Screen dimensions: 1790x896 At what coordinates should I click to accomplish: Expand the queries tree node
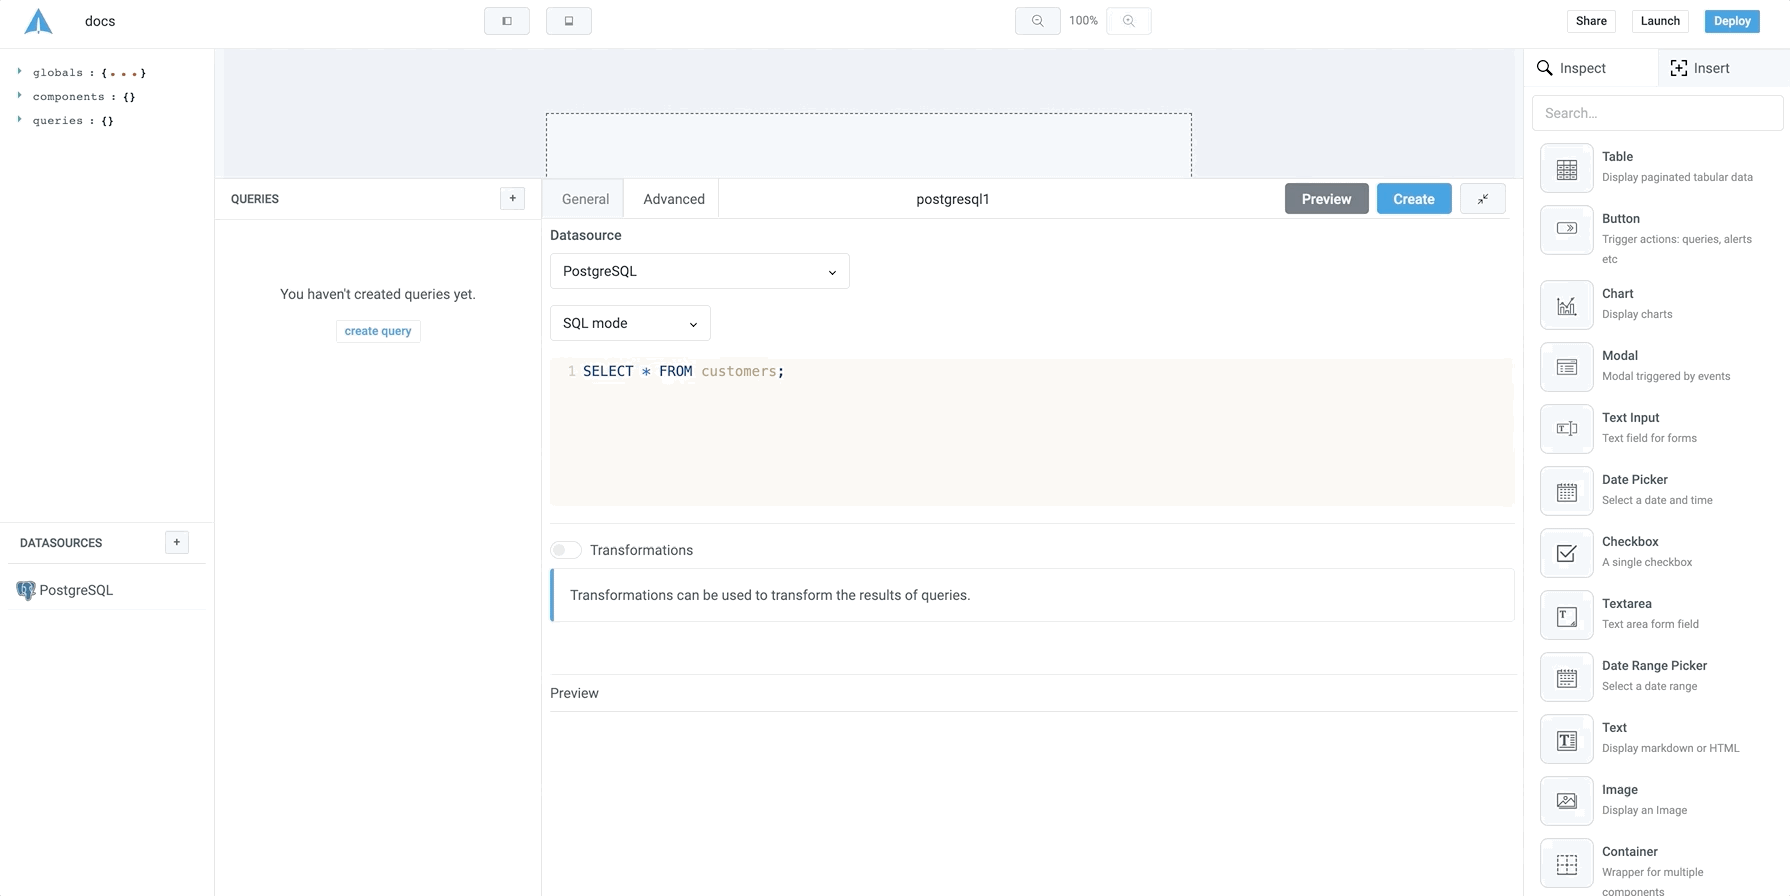click(19, 120)
